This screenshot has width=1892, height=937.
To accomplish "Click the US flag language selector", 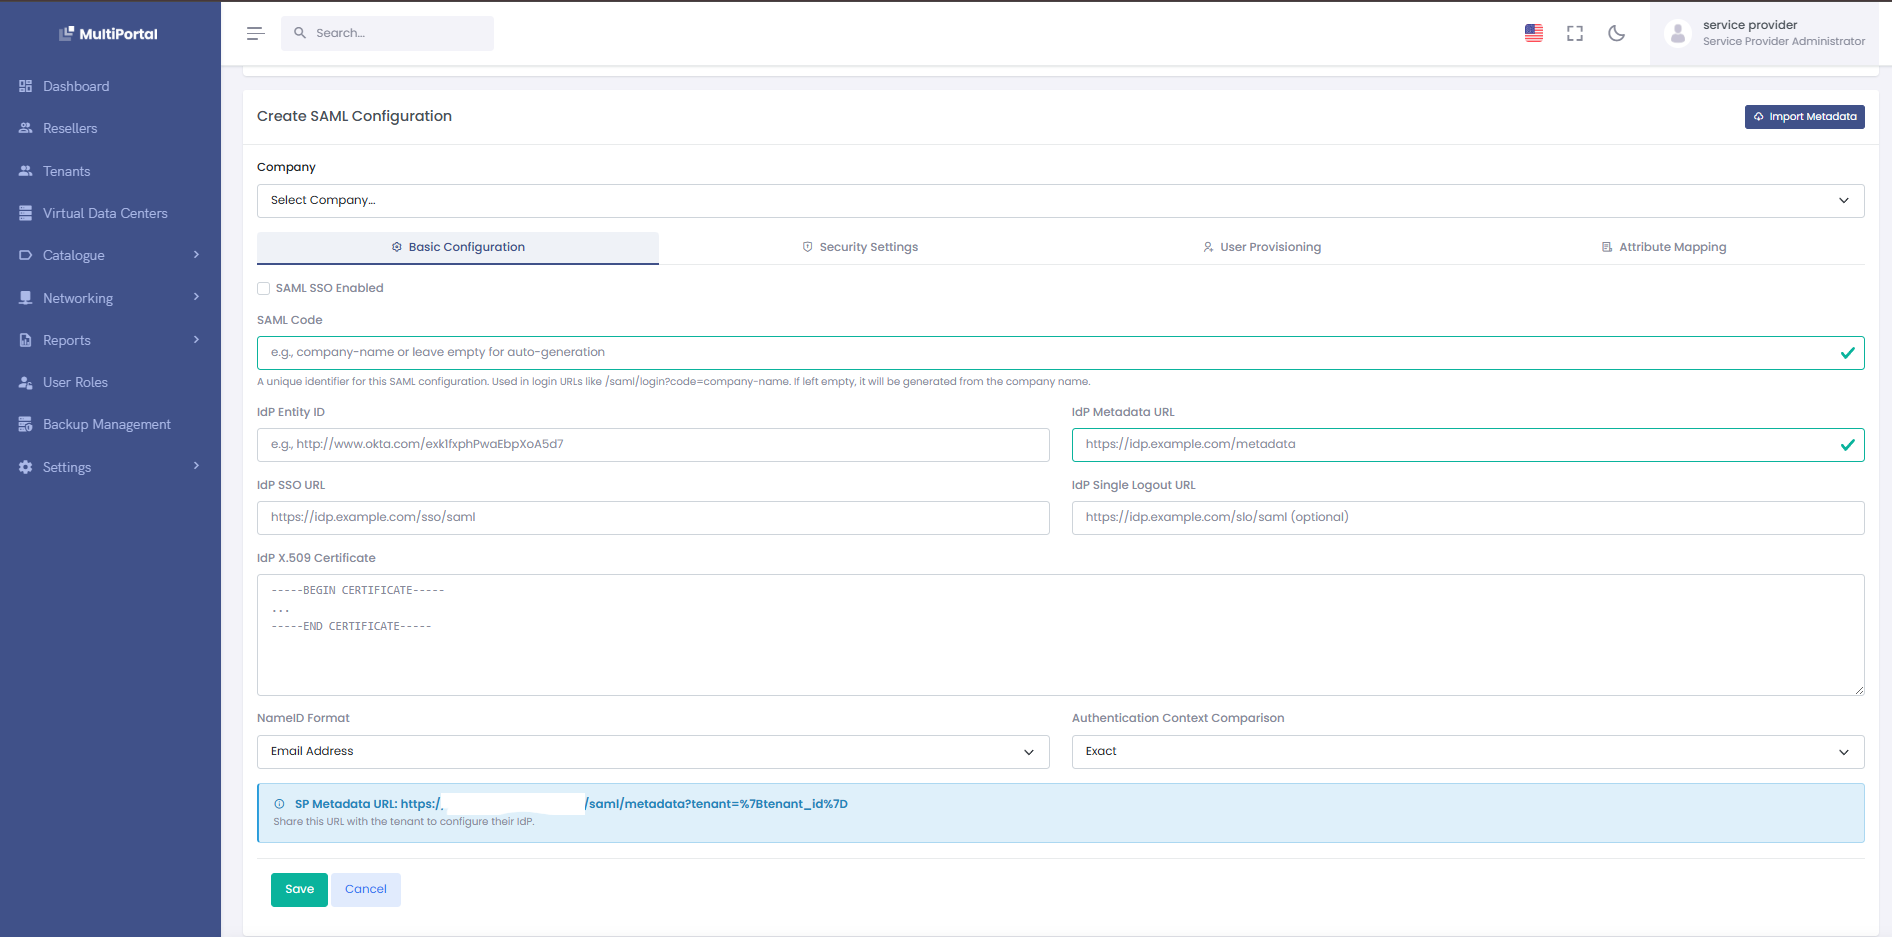I will coord(1533,33).
